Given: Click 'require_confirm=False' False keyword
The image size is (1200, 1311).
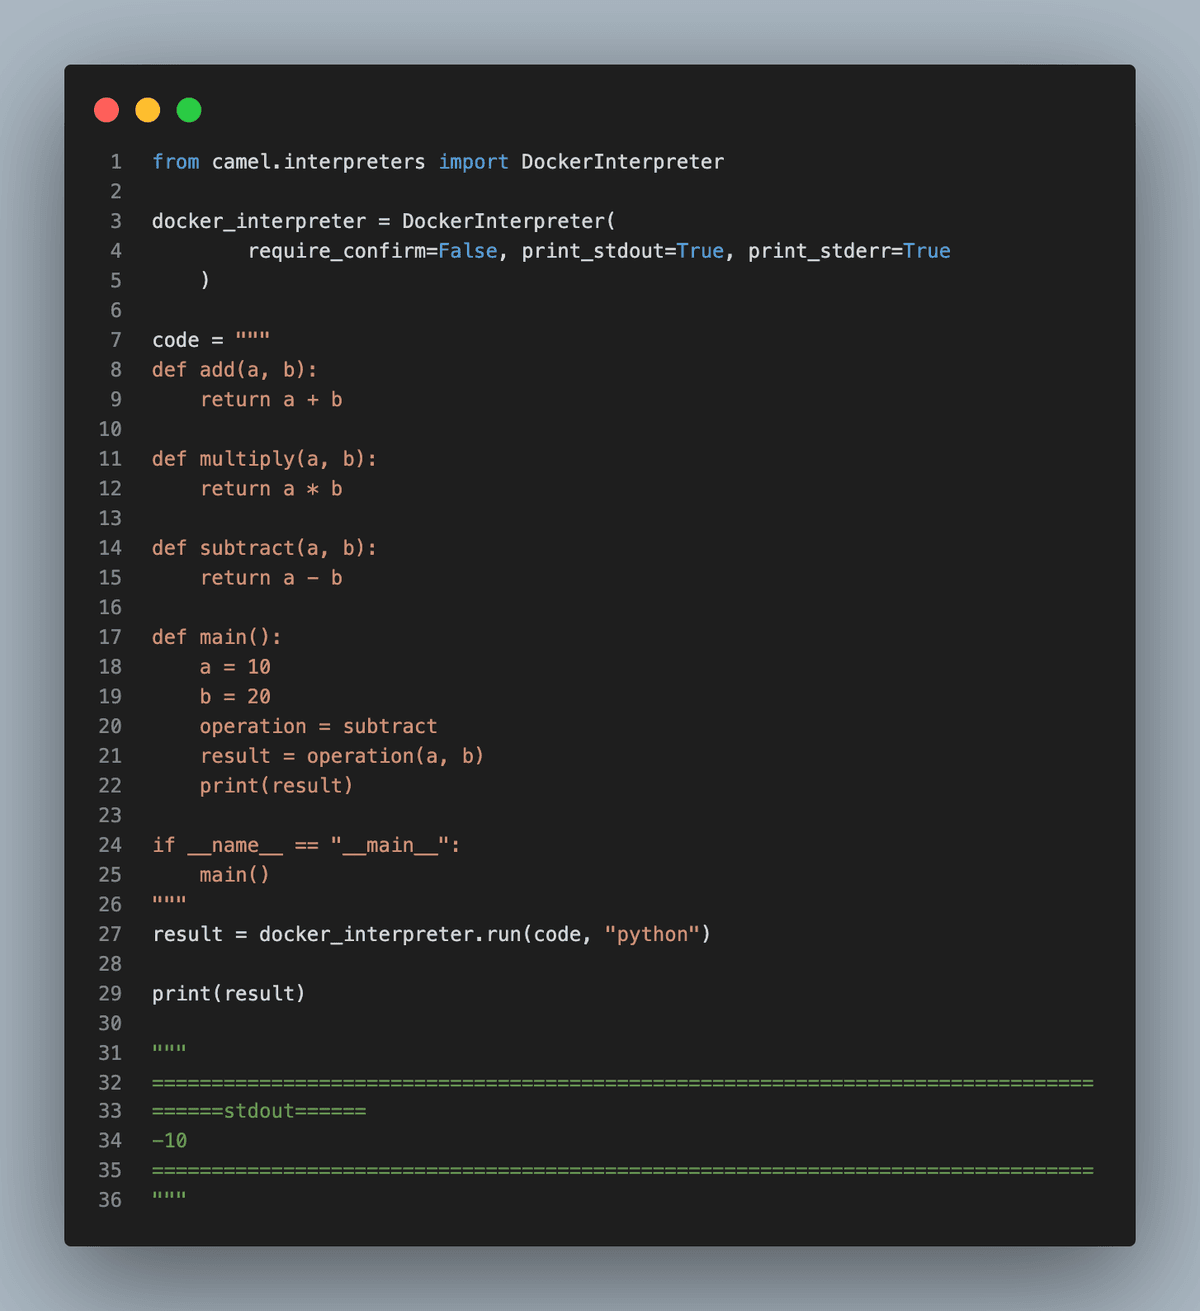Looking at the screenshot, I should pos(467,251).
